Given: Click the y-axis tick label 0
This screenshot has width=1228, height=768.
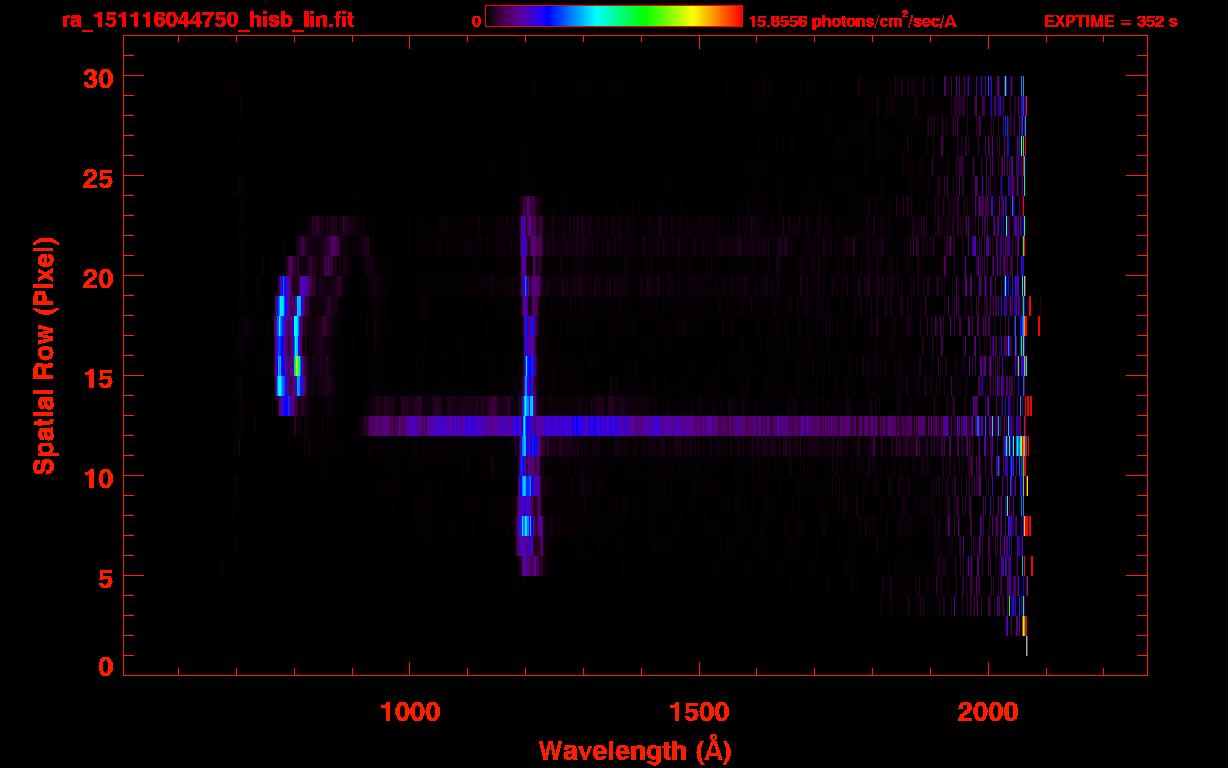Looking at the screenshot, I should coord(103,667).
